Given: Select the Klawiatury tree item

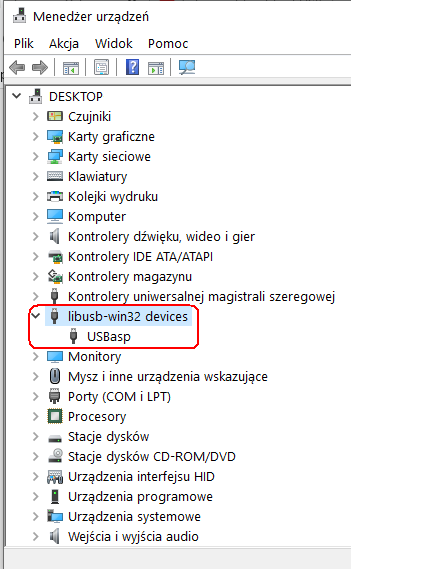Looking at the screenshot, I should [x=98, y=176].
